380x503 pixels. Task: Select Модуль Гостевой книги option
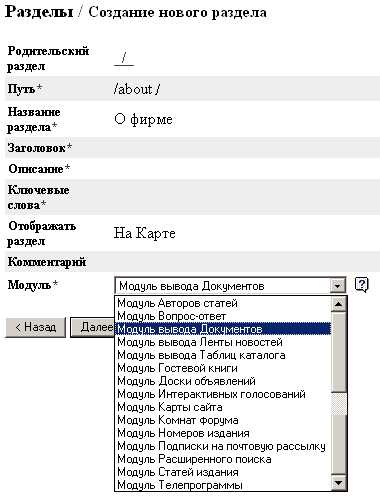pyautogui.click(x=223, y=368)
